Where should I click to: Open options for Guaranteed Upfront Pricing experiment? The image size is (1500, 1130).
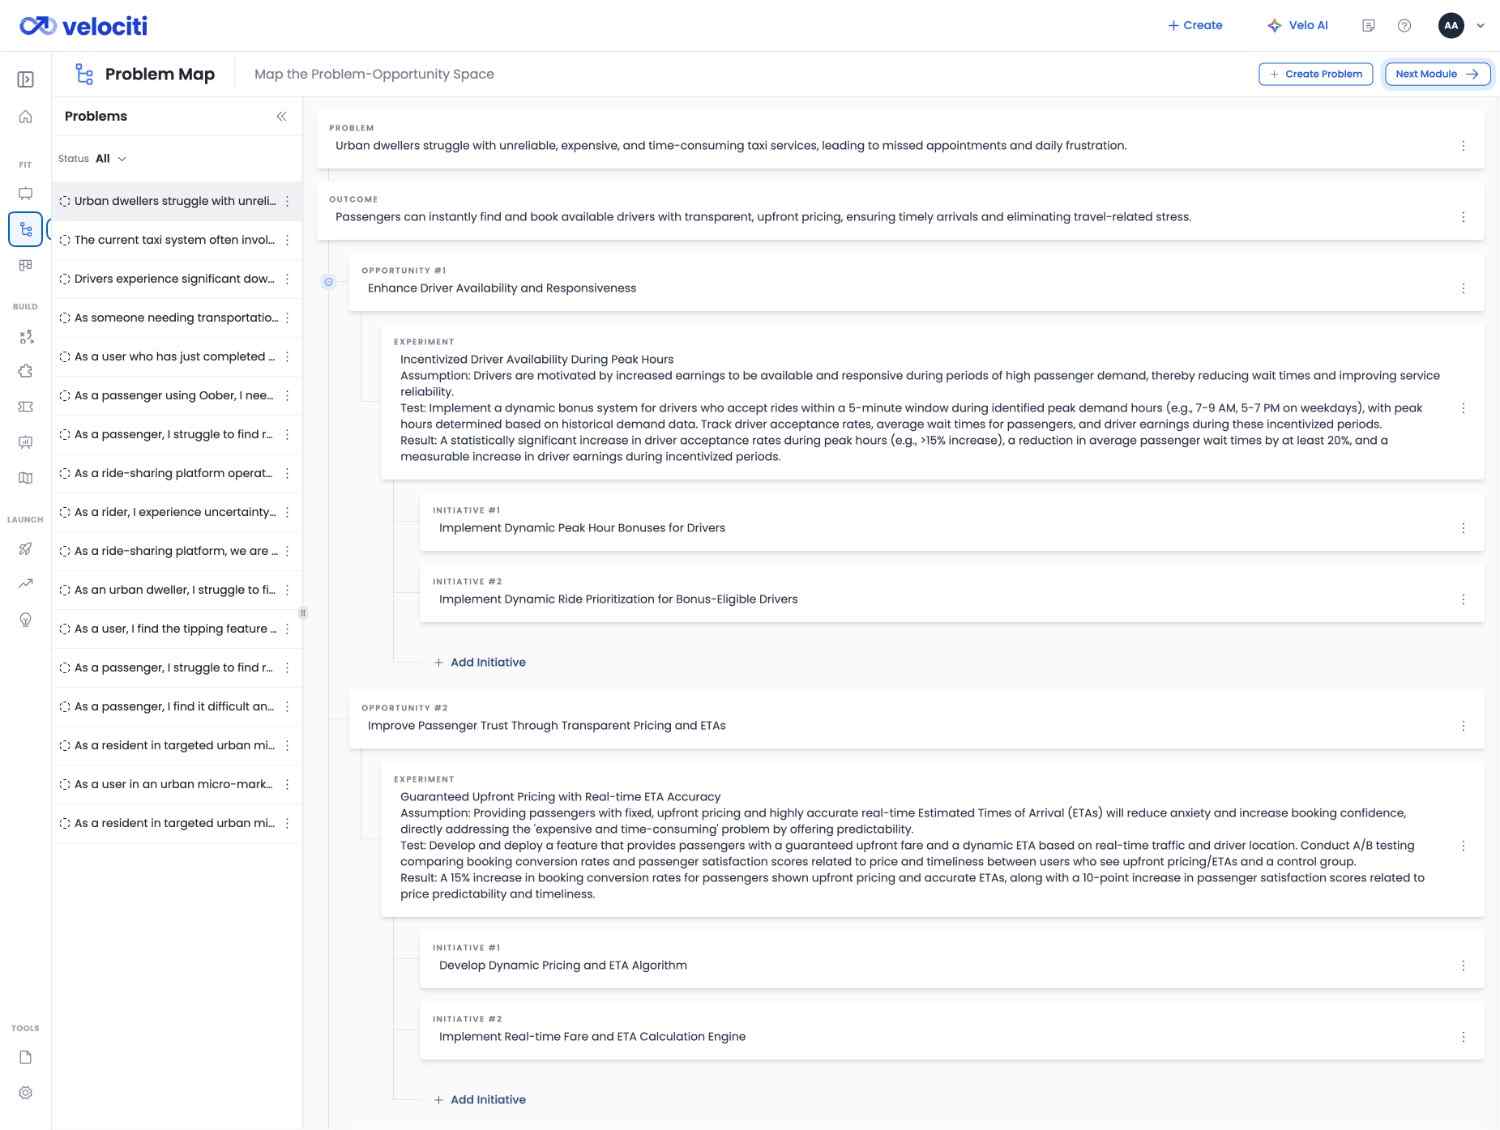pyautogui.click(x=1463, y=846)
